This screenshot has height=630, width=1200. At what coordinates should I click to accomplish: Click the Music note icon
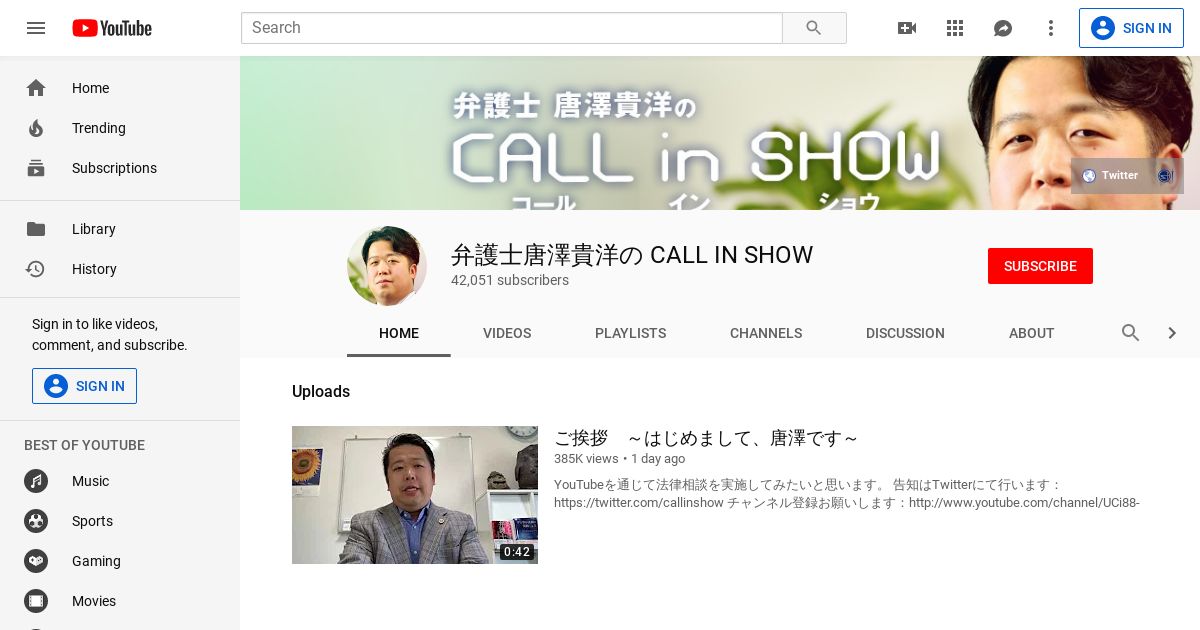(x=36, y=481)
